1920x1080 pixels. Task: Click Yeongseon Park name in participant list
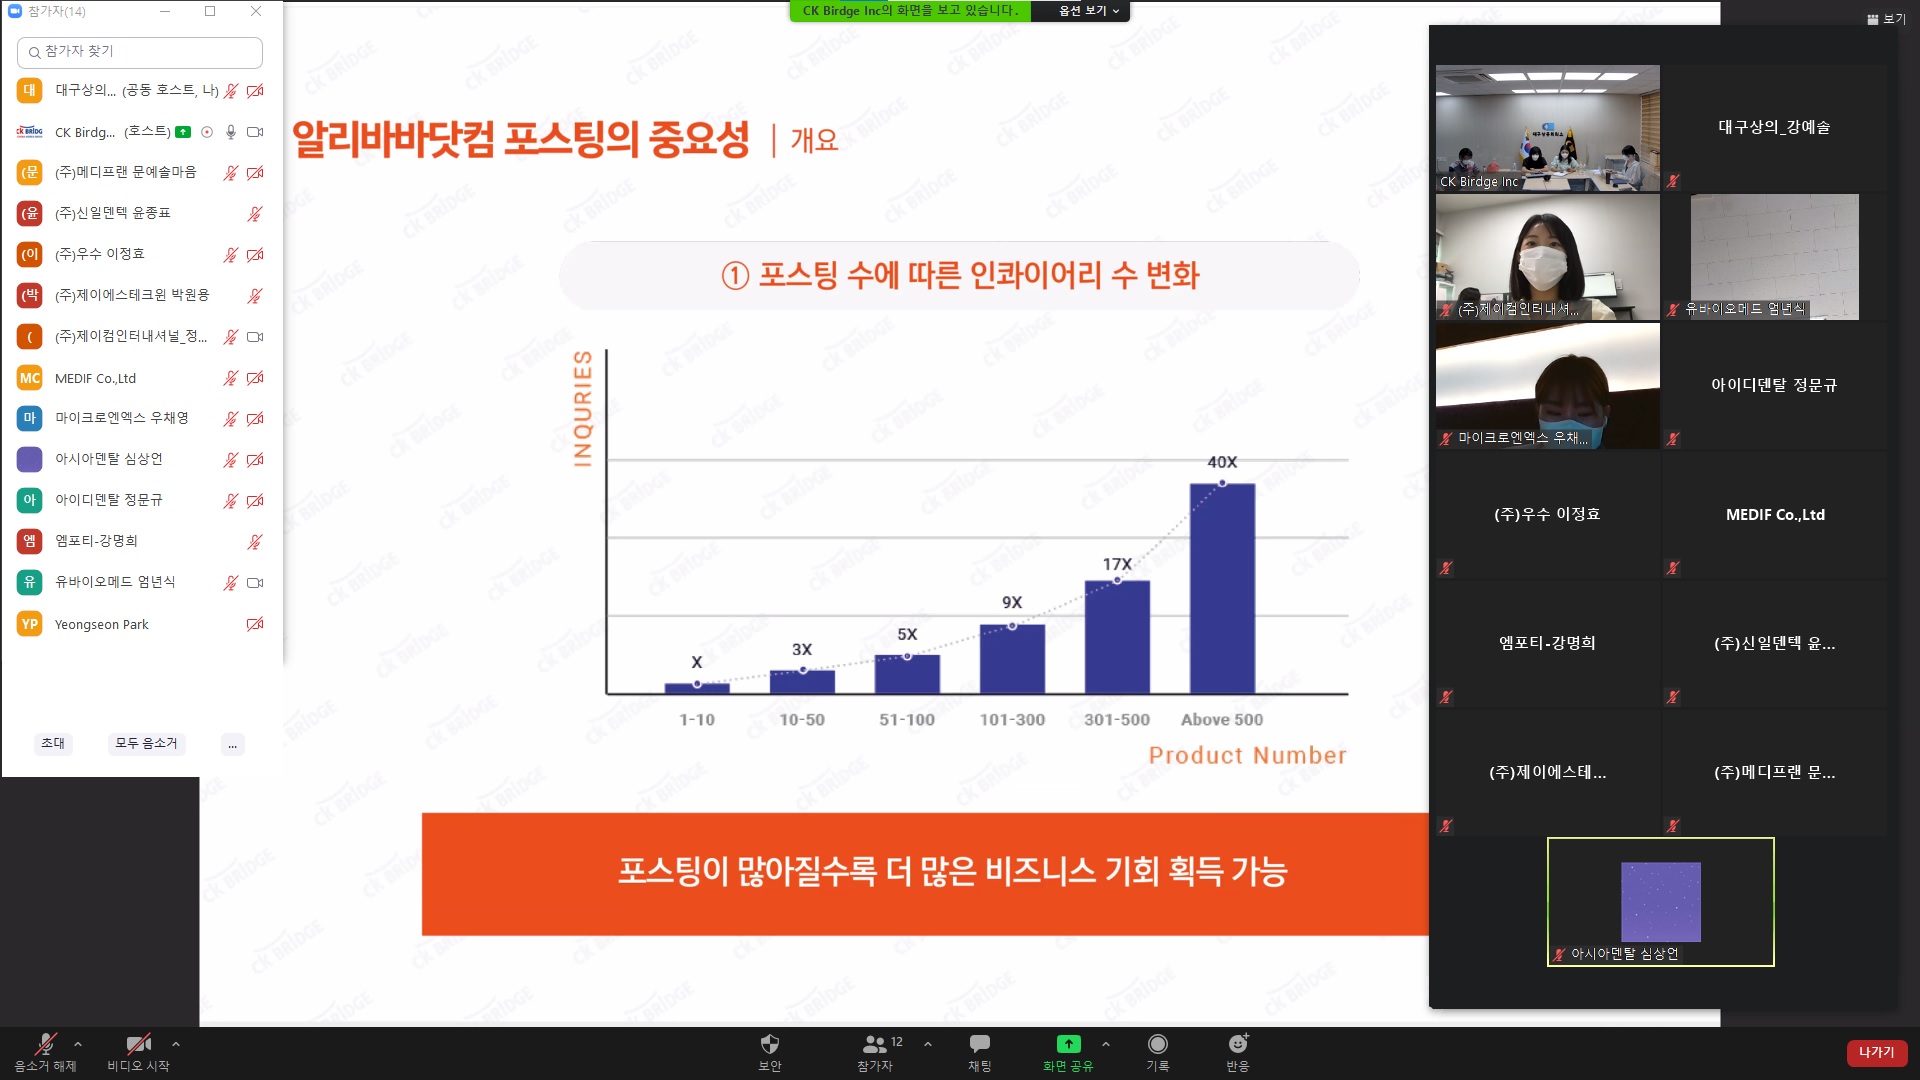coord(102,625)
